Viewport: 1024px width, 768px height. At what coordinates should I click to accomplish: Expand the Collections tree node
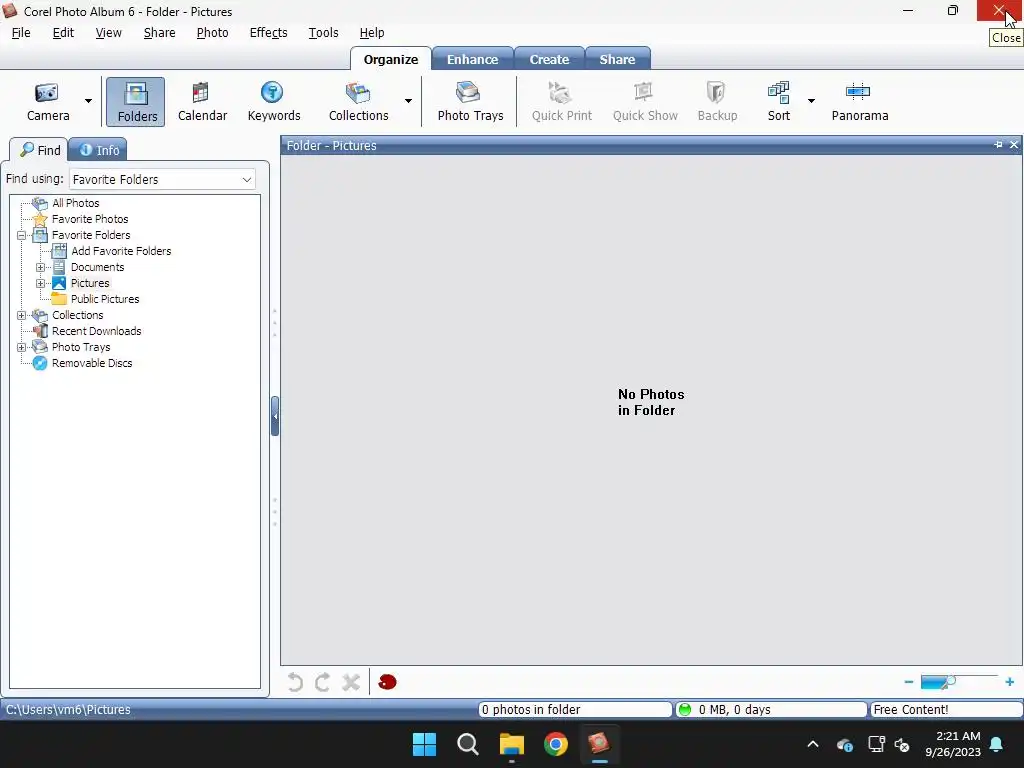(x=22, y=315)
